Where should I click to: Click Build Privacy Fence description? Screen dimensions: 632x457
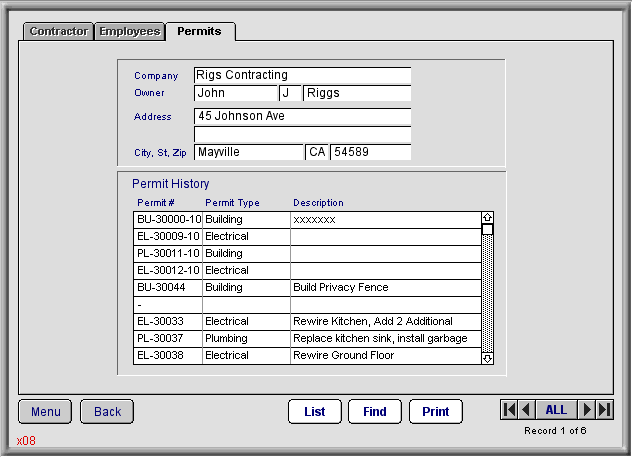click(386, 287)
